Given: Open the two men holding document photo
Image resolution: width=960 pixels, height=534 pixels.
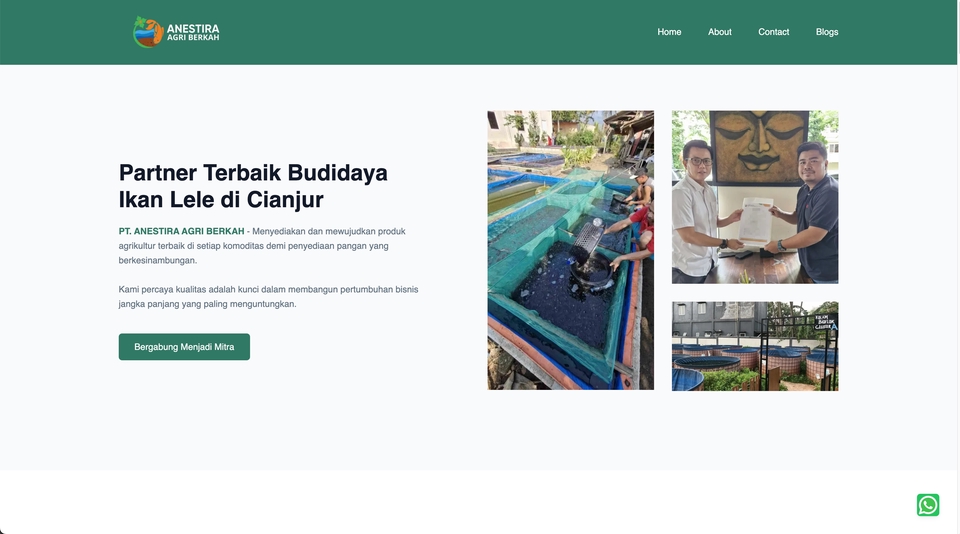Looking at the screenshot, I should 755,197.
